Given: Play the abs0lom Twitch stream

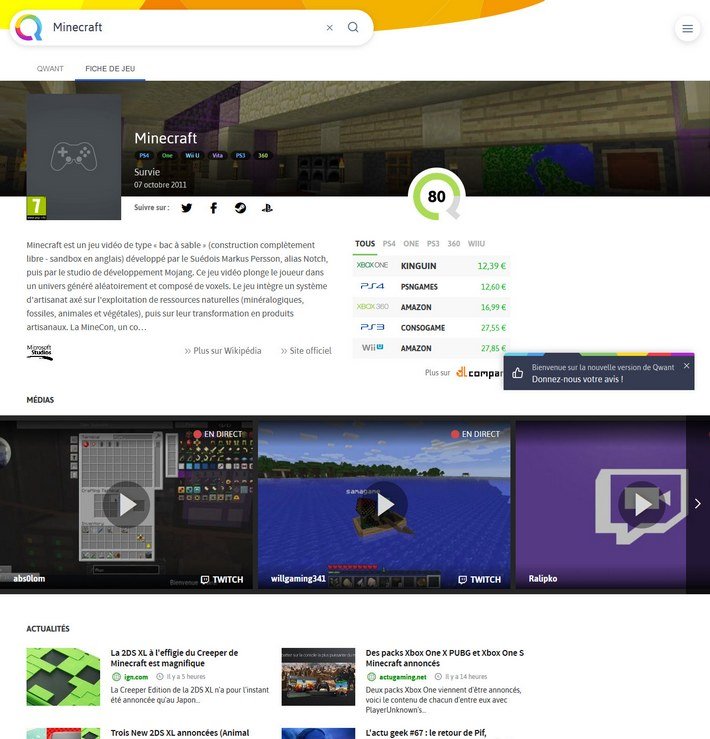Looking at the screenshot, I should tap(126, 504).
